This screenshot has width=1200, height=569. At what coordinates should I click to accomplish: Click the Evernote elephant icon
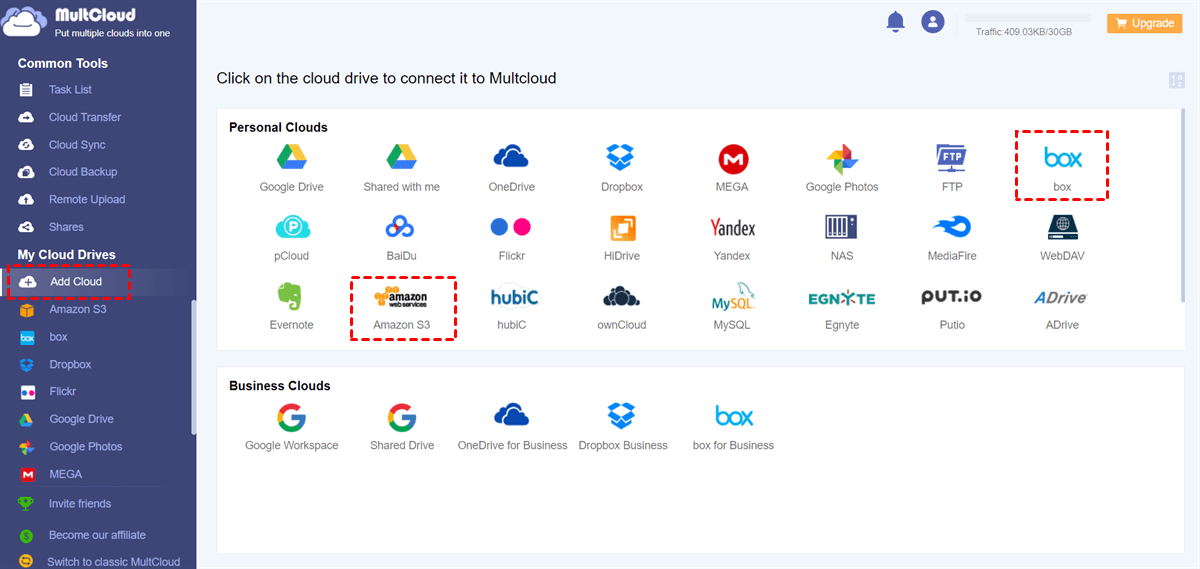(291, 297)
